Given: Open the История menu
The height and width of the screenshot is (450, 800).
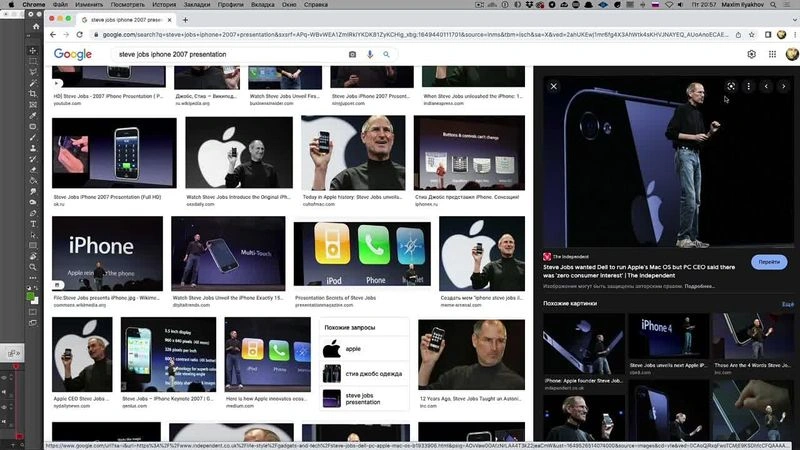Looking at the screenshot, I should [164, 5].
